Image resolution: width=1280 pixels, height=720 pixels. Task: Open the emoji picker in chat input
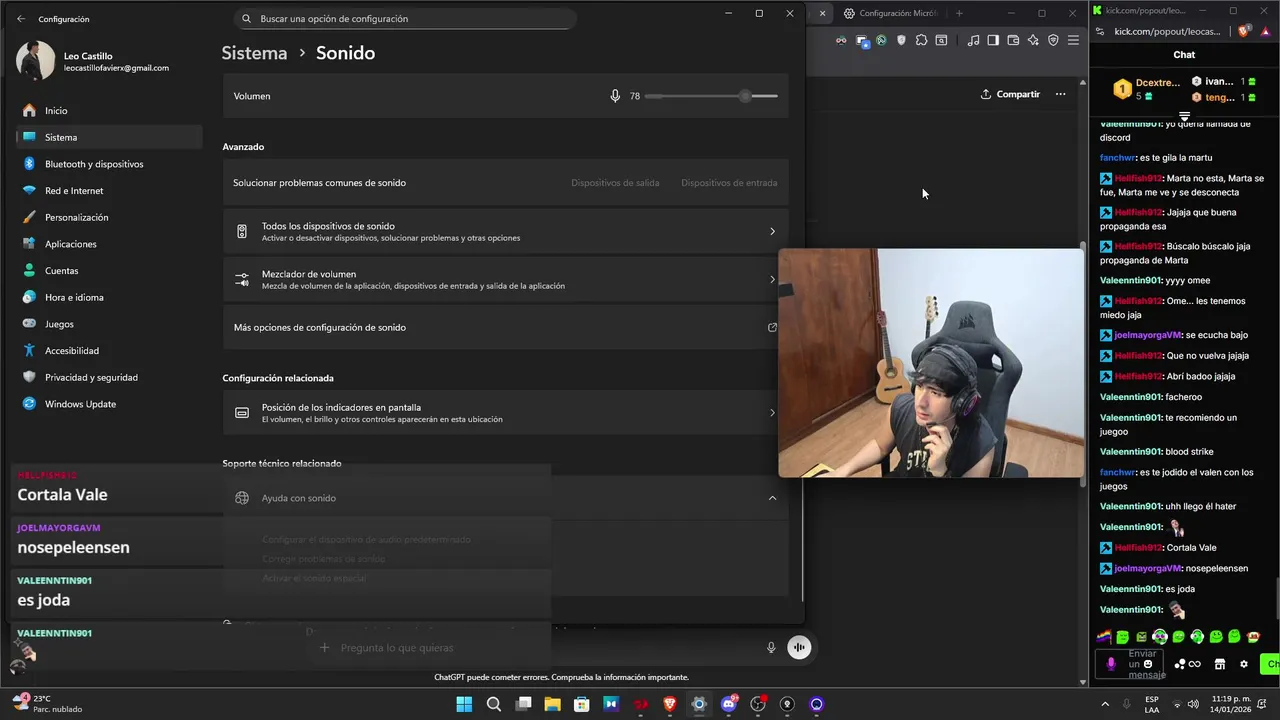(1148, 664)
